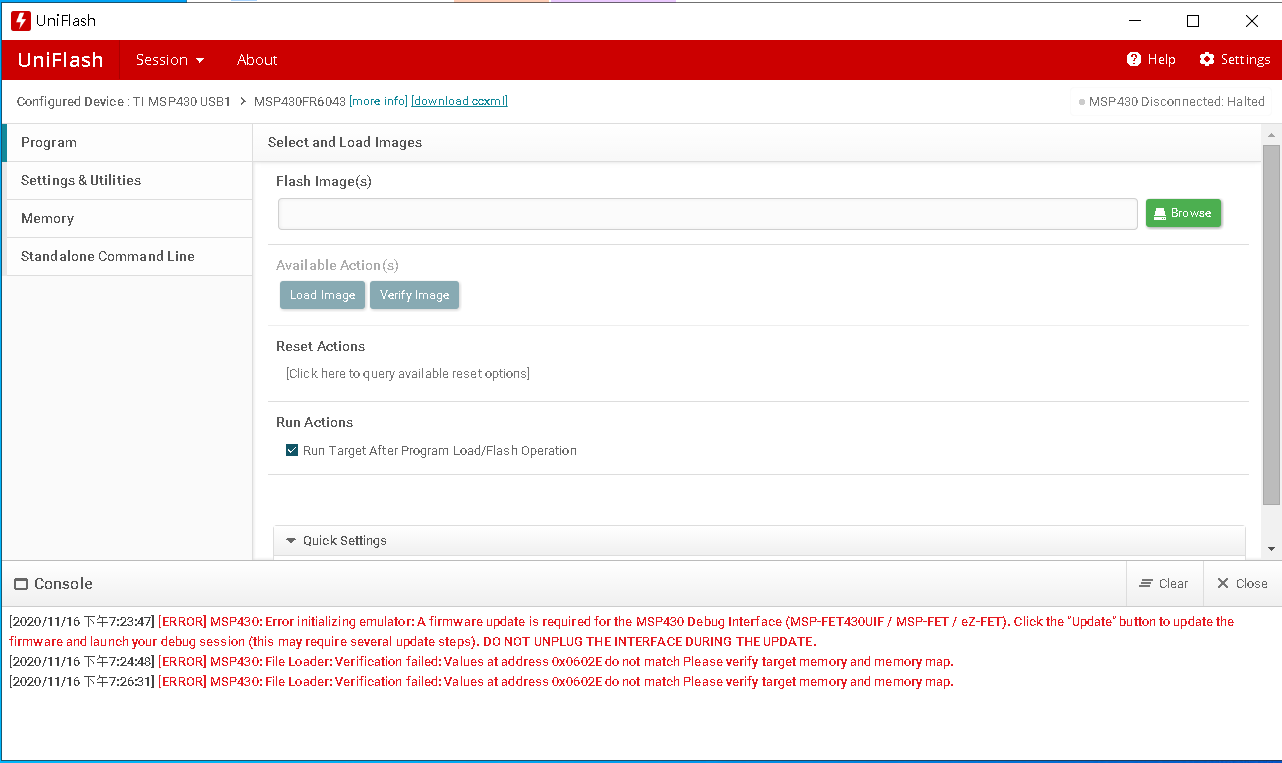Browse for a flash image file
This screenshot has height=763, width=1282.
tap(1183, 213)
